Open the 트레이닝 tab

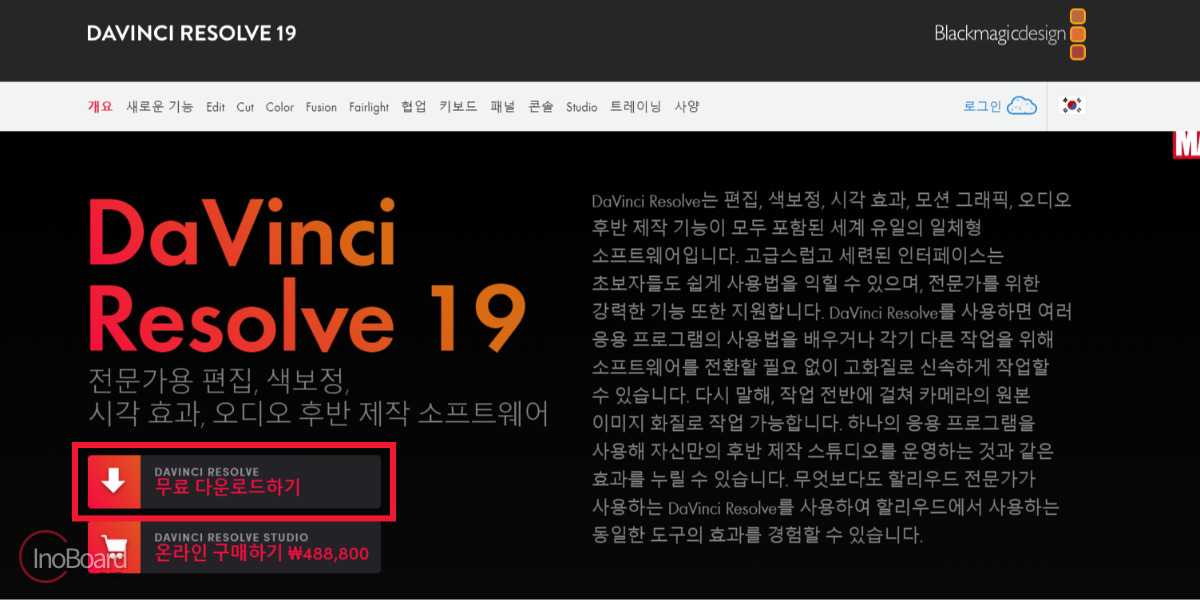pyautogui.click(x=636, y=107)
